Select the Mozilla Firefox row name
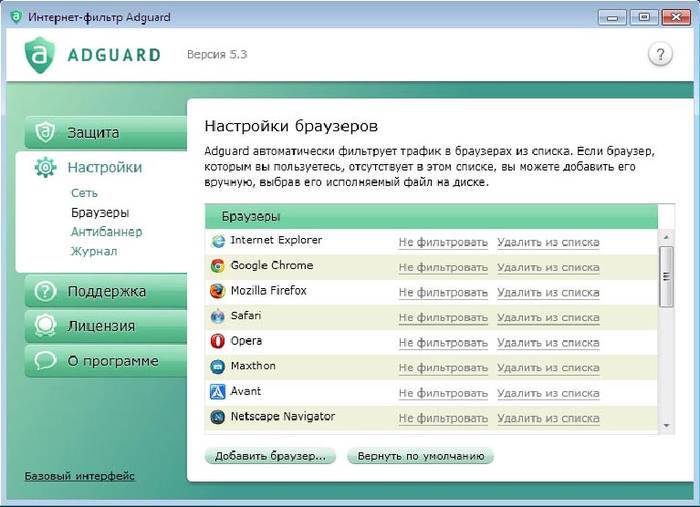The height and width of the screenshot is (507, 700). click(x=268, y=291)
